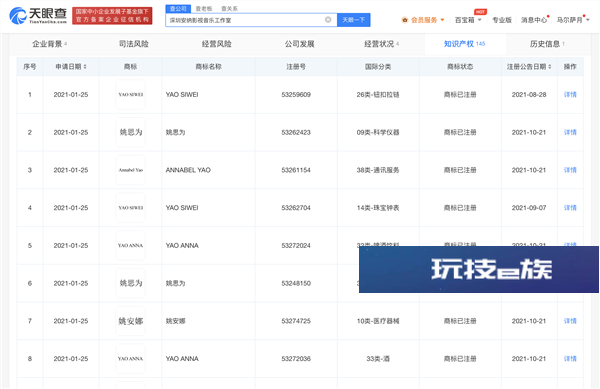Click the YAO ANNA thumbnail in row 8
The width and height of the screenshot is (600, 389).
point(130,359)
